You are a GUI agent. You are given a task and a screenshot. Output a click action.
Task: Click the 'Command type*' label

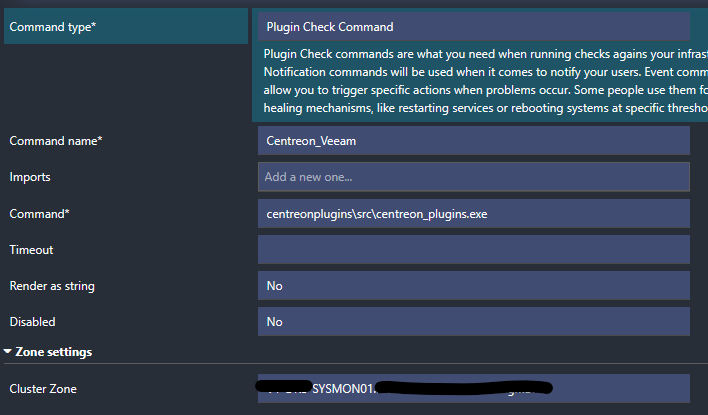tap(53, 27)
